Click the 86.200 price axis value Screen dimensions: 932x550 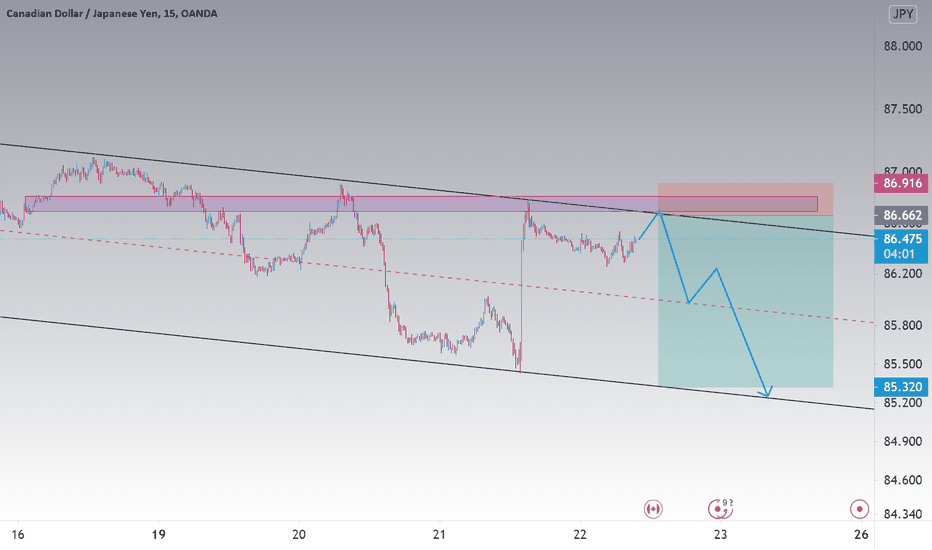902,274
